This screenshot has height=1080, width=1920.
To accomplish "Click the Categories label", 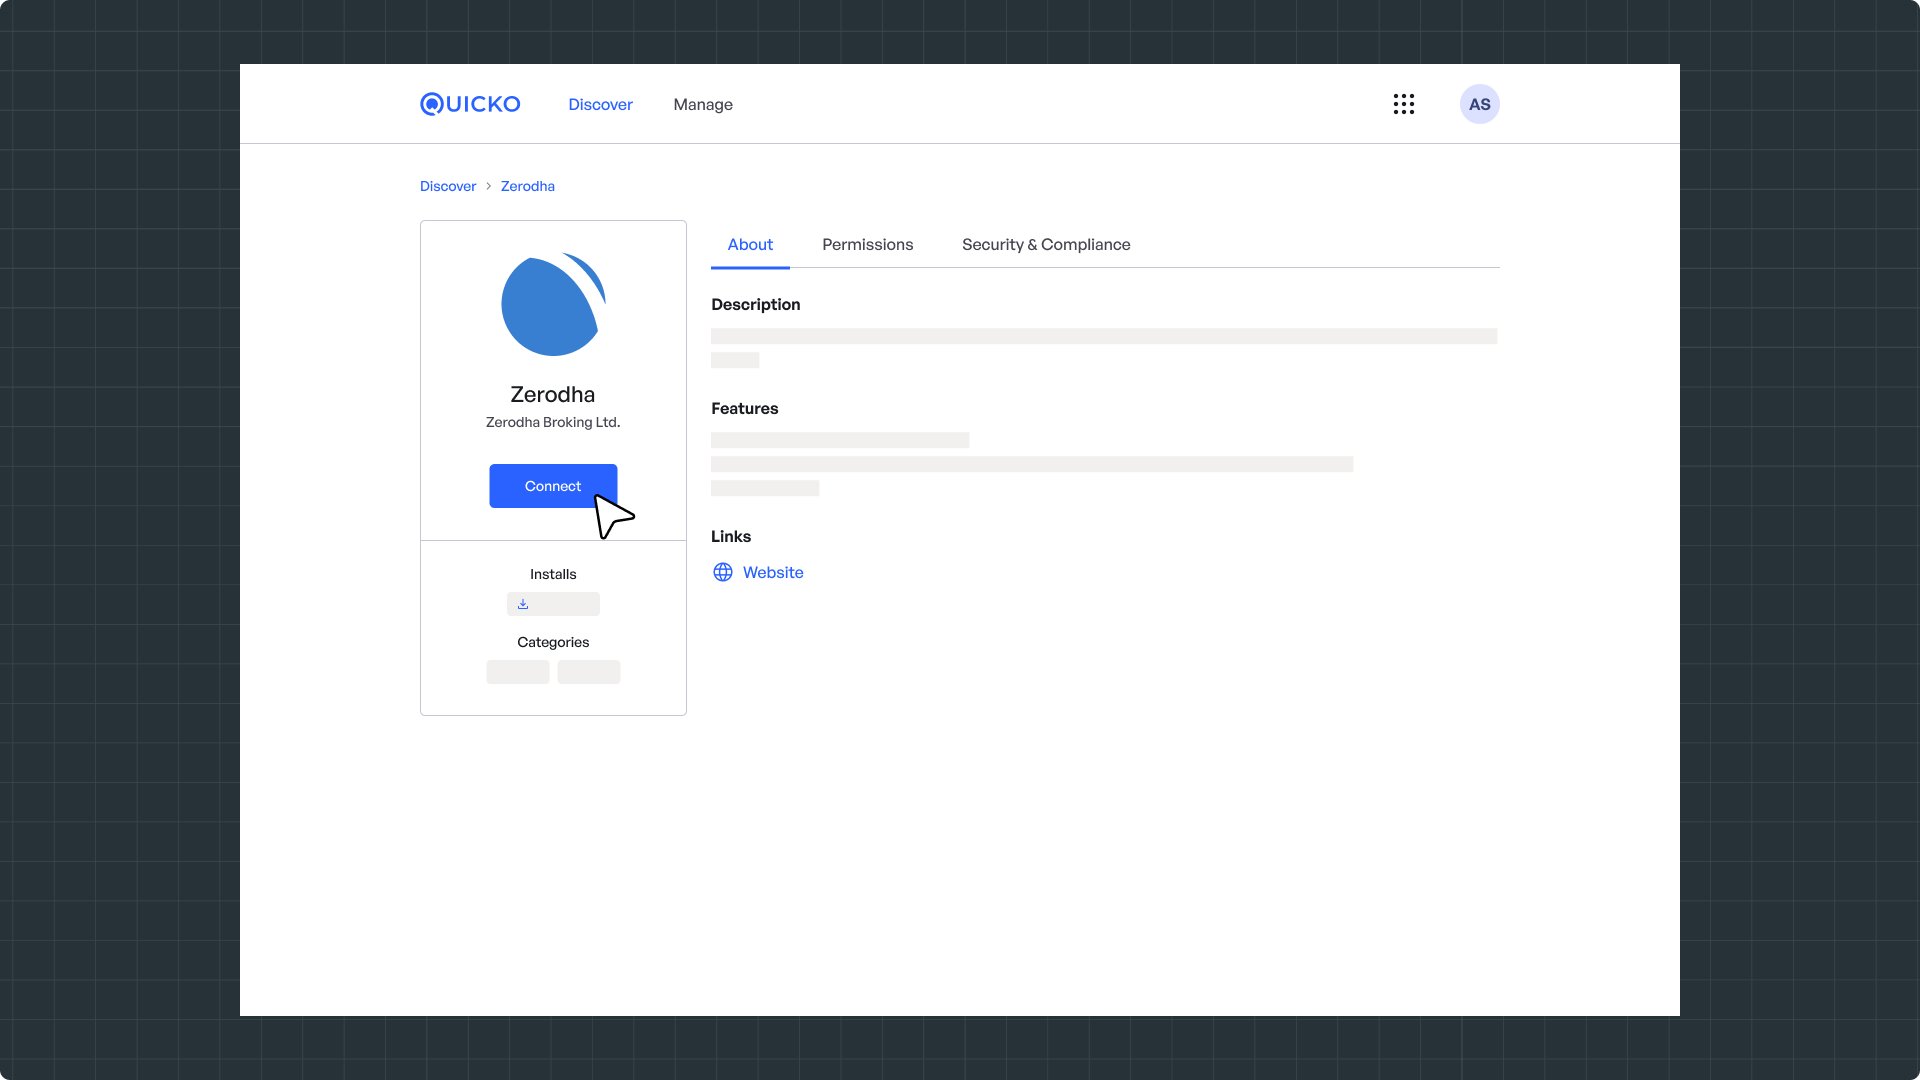I will tap(553, 642).
